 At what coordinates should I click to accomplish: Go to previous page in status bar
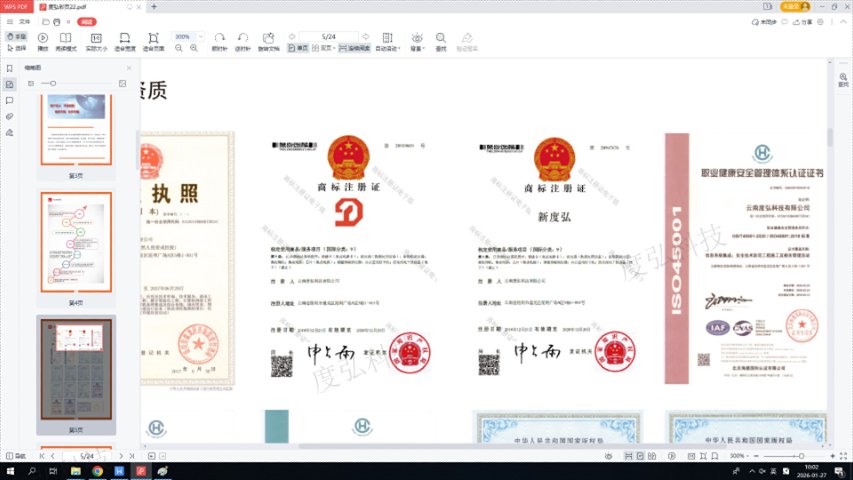click(x=53, y=456)
